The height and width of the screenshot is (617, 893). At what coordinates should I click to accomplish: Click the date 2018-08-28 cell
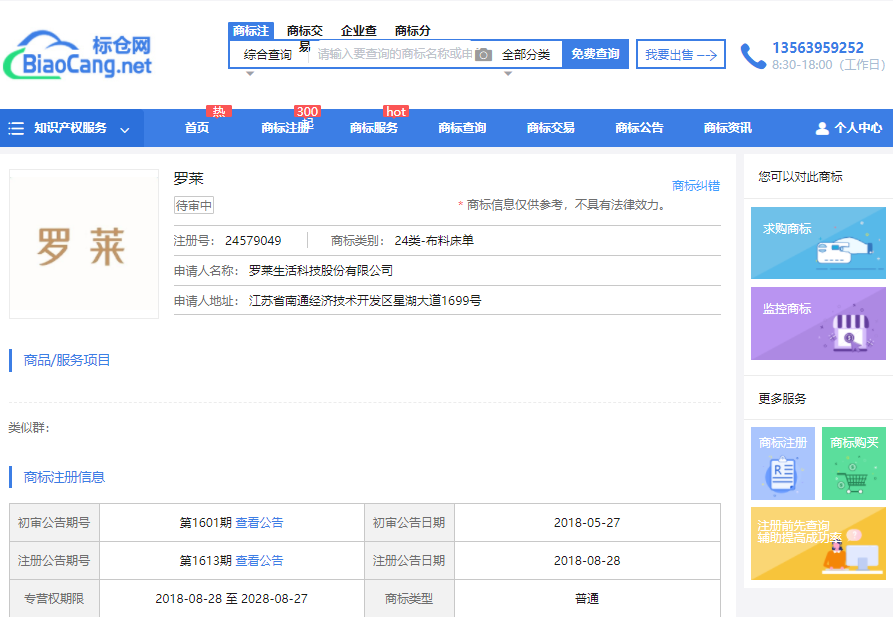[x=587, y=561]
